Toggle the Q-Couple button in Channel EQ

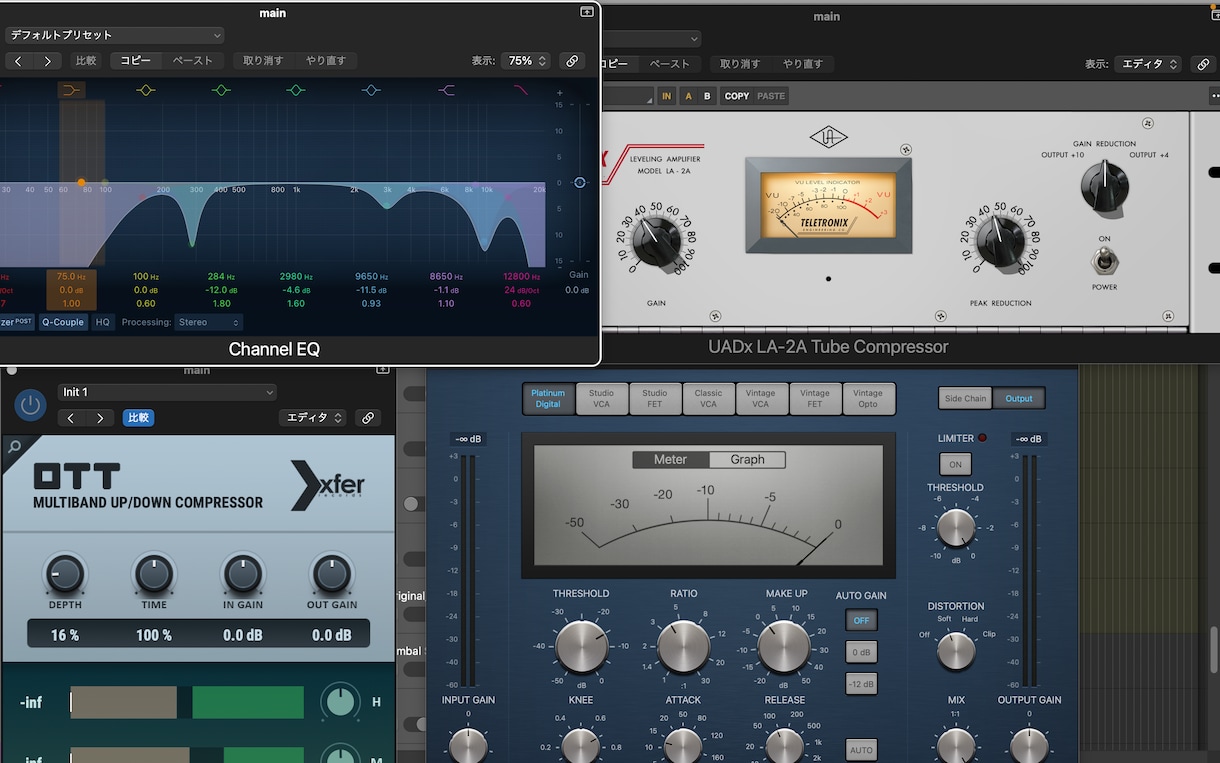(x=63, y=322)
